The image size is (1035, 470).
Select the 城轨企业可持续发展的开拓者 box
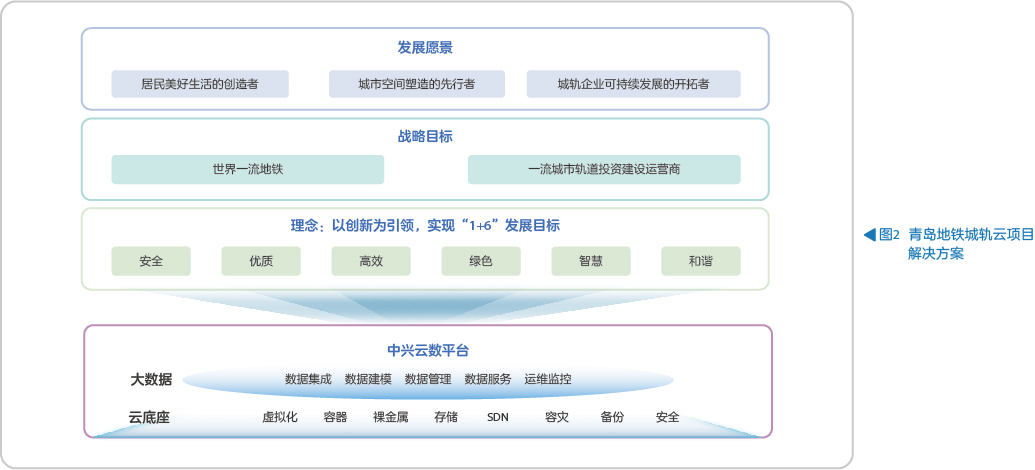pos(634,84)
